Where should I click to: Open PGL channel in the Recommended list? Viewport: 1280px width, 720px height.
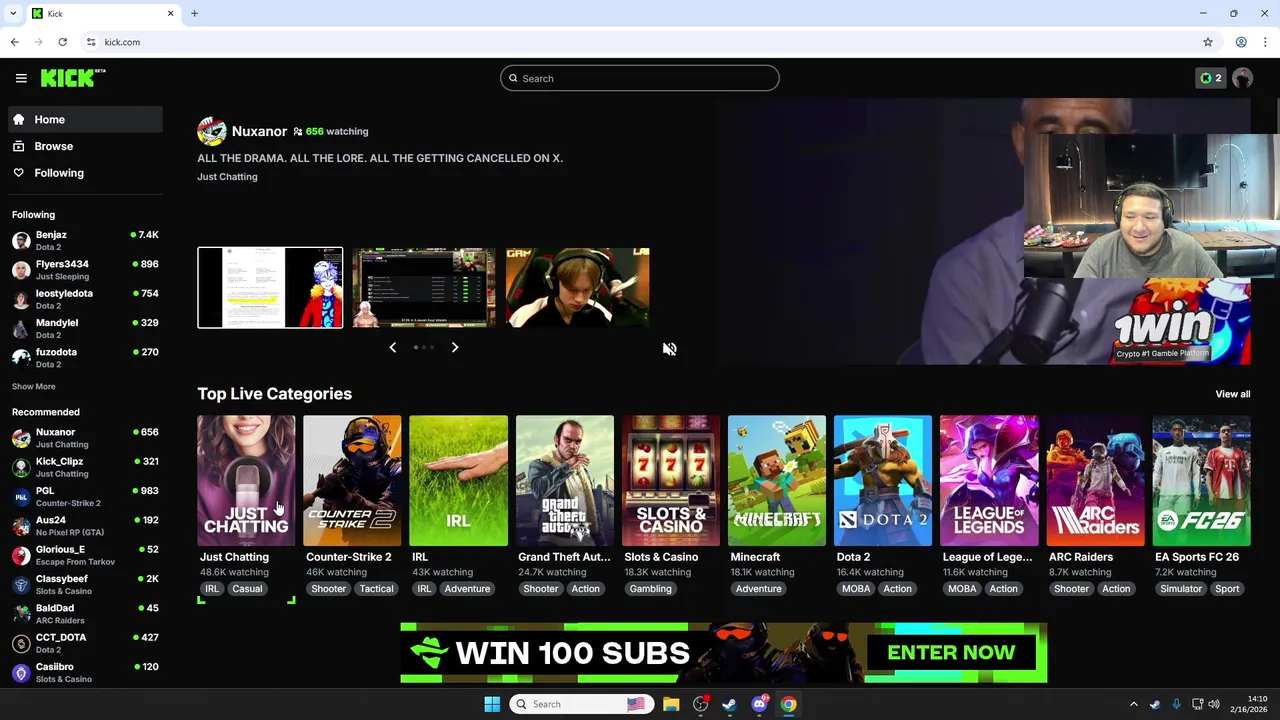point(85,497)
